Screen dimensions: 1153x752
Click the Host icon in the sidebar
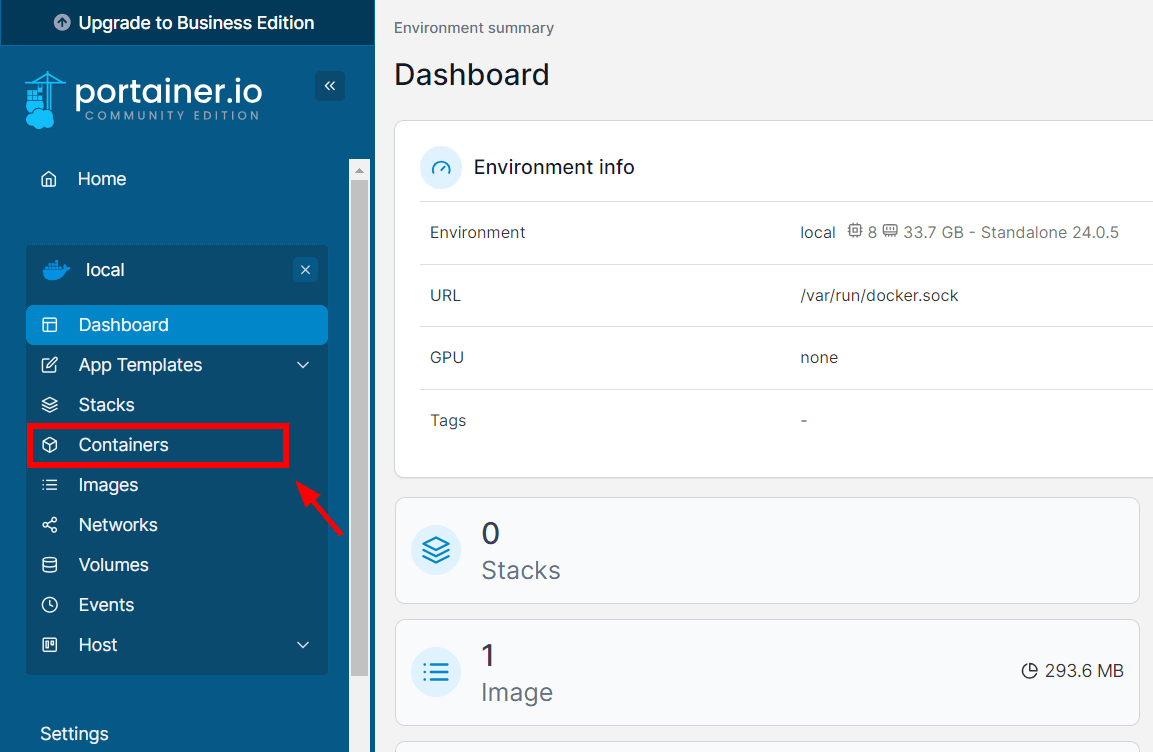click(x=48, y=645)
